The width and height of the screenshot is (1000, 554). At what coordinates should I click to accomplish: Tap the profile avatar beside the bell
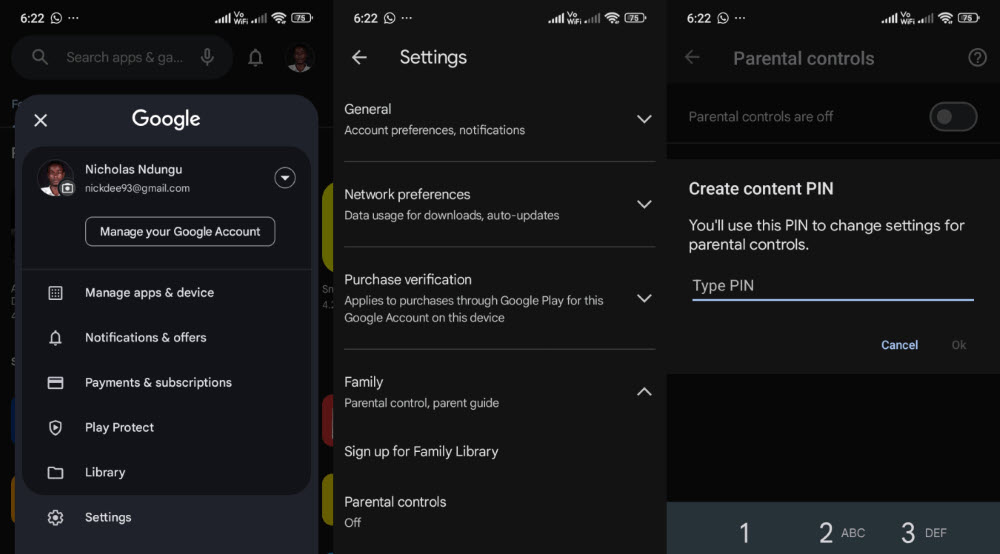(299, 58)
